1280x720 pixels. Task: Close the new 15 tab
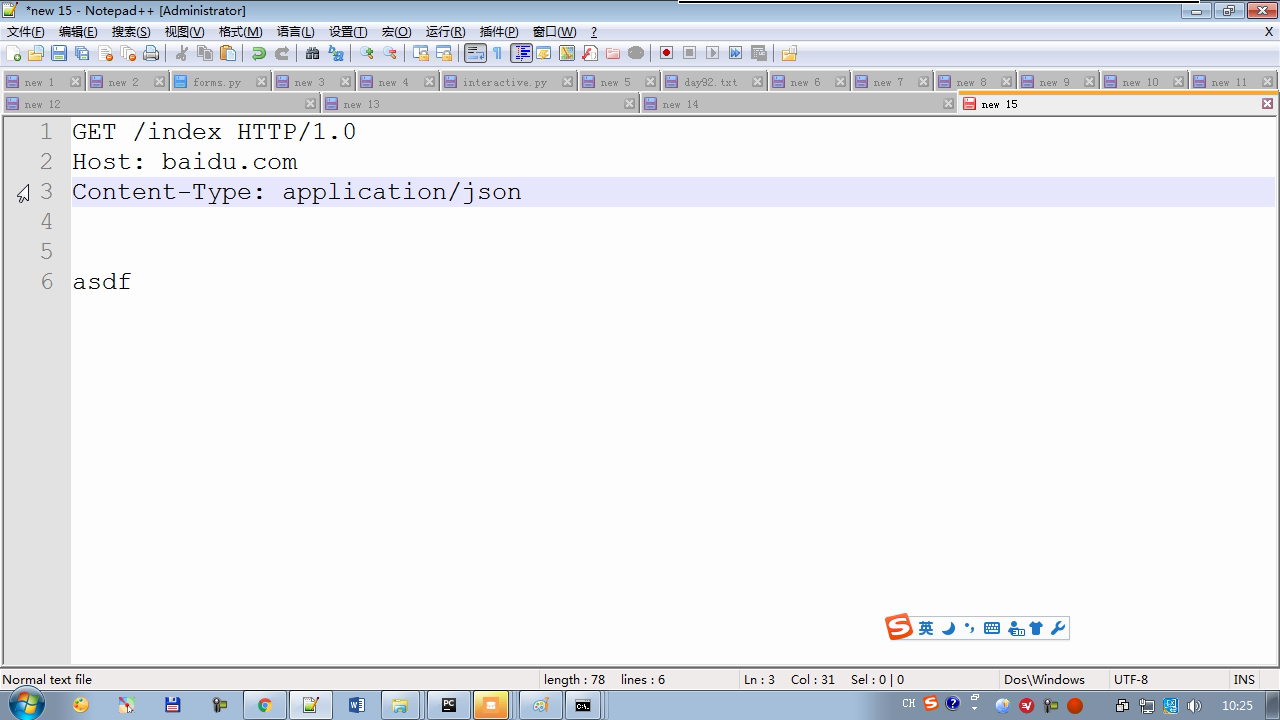click(x=1267, y=104)
